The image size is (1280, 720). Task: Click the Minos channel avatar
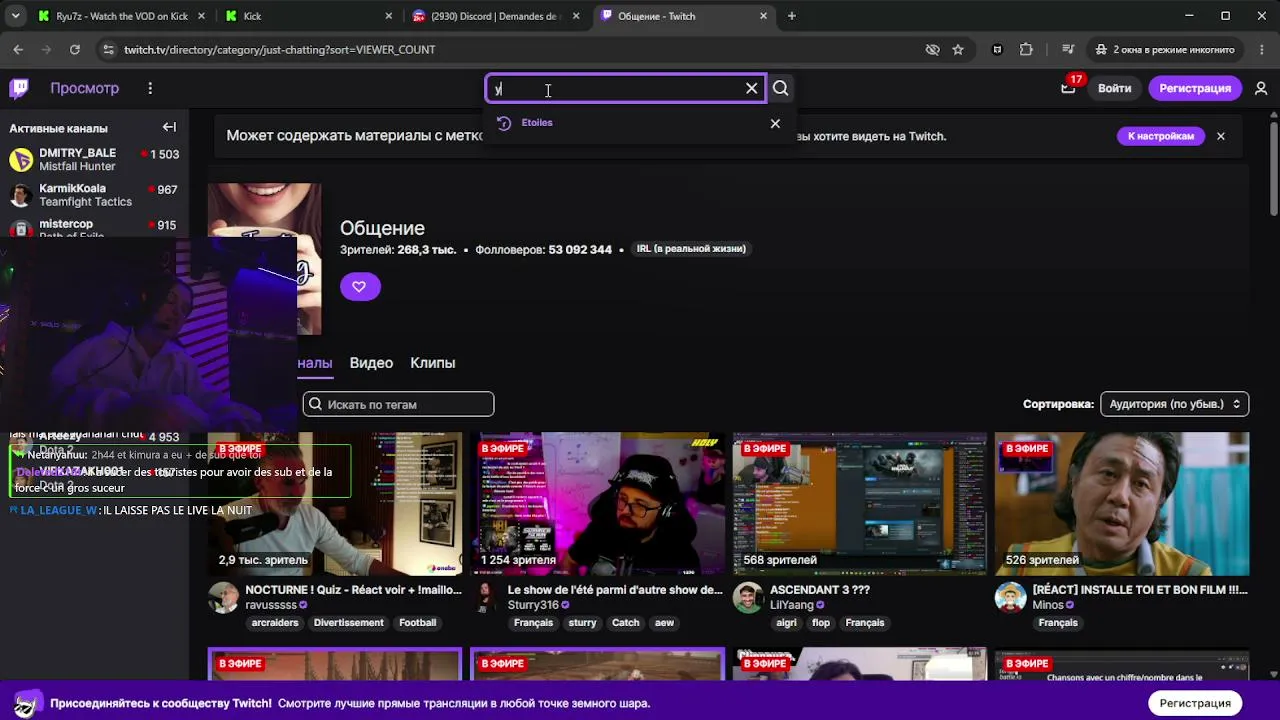click(x=1011, y=597)
